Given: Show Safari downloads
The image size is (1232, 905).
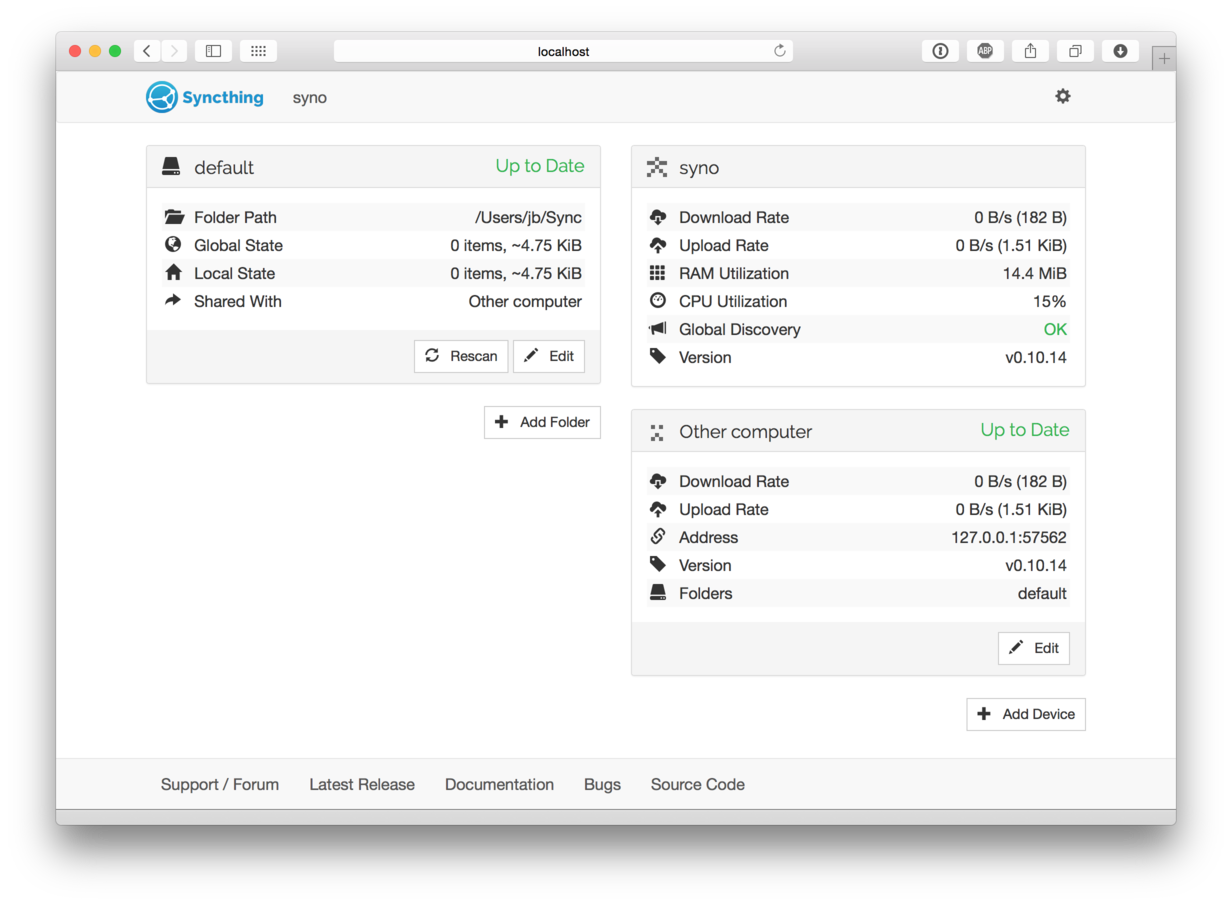Looking at the screenshot, I should [x=1120, y=51].
